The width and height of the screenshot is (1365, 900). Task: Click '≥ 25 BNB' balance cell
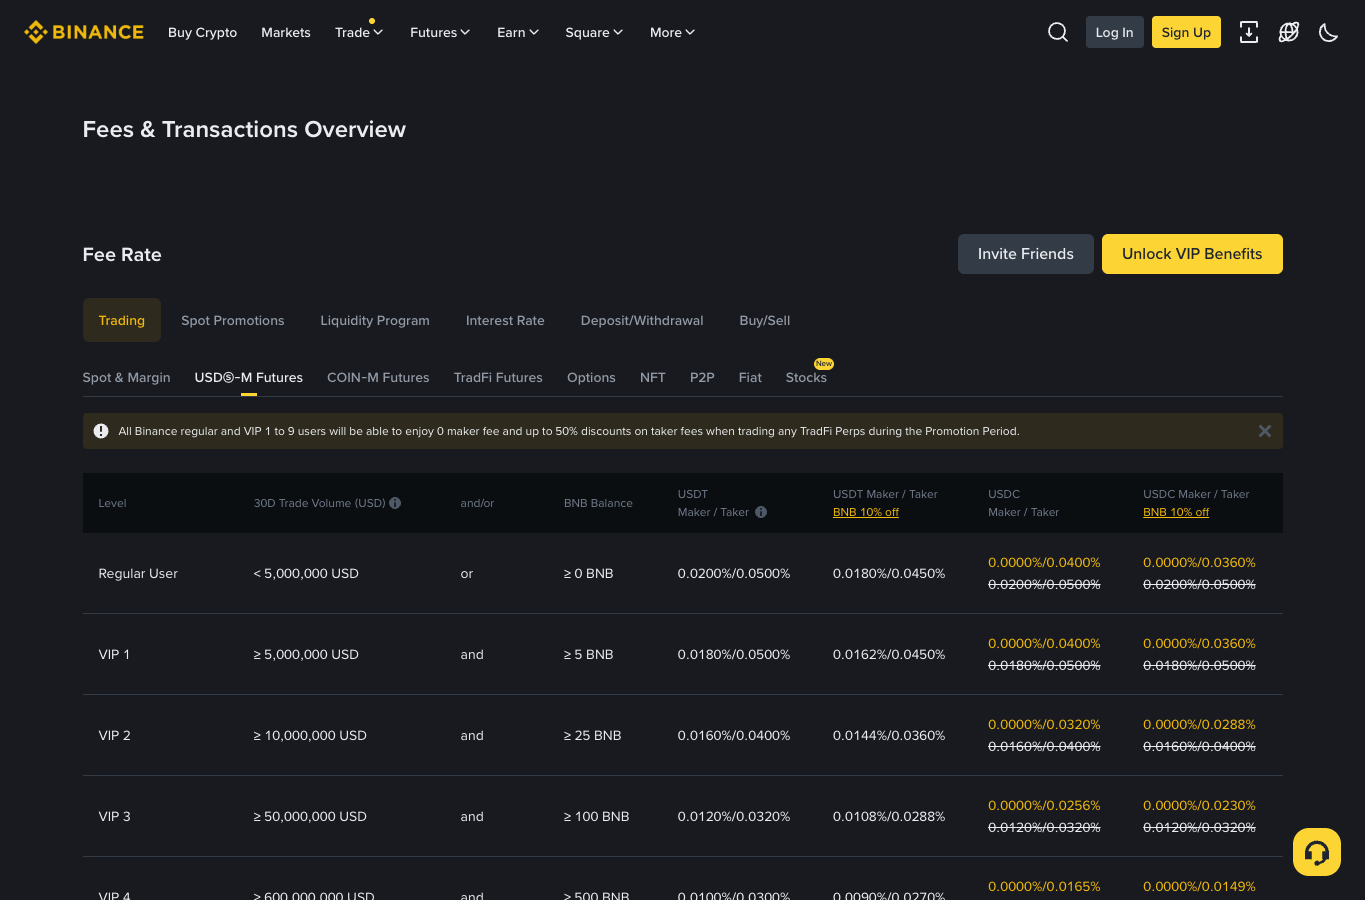(x=592, y=735)
